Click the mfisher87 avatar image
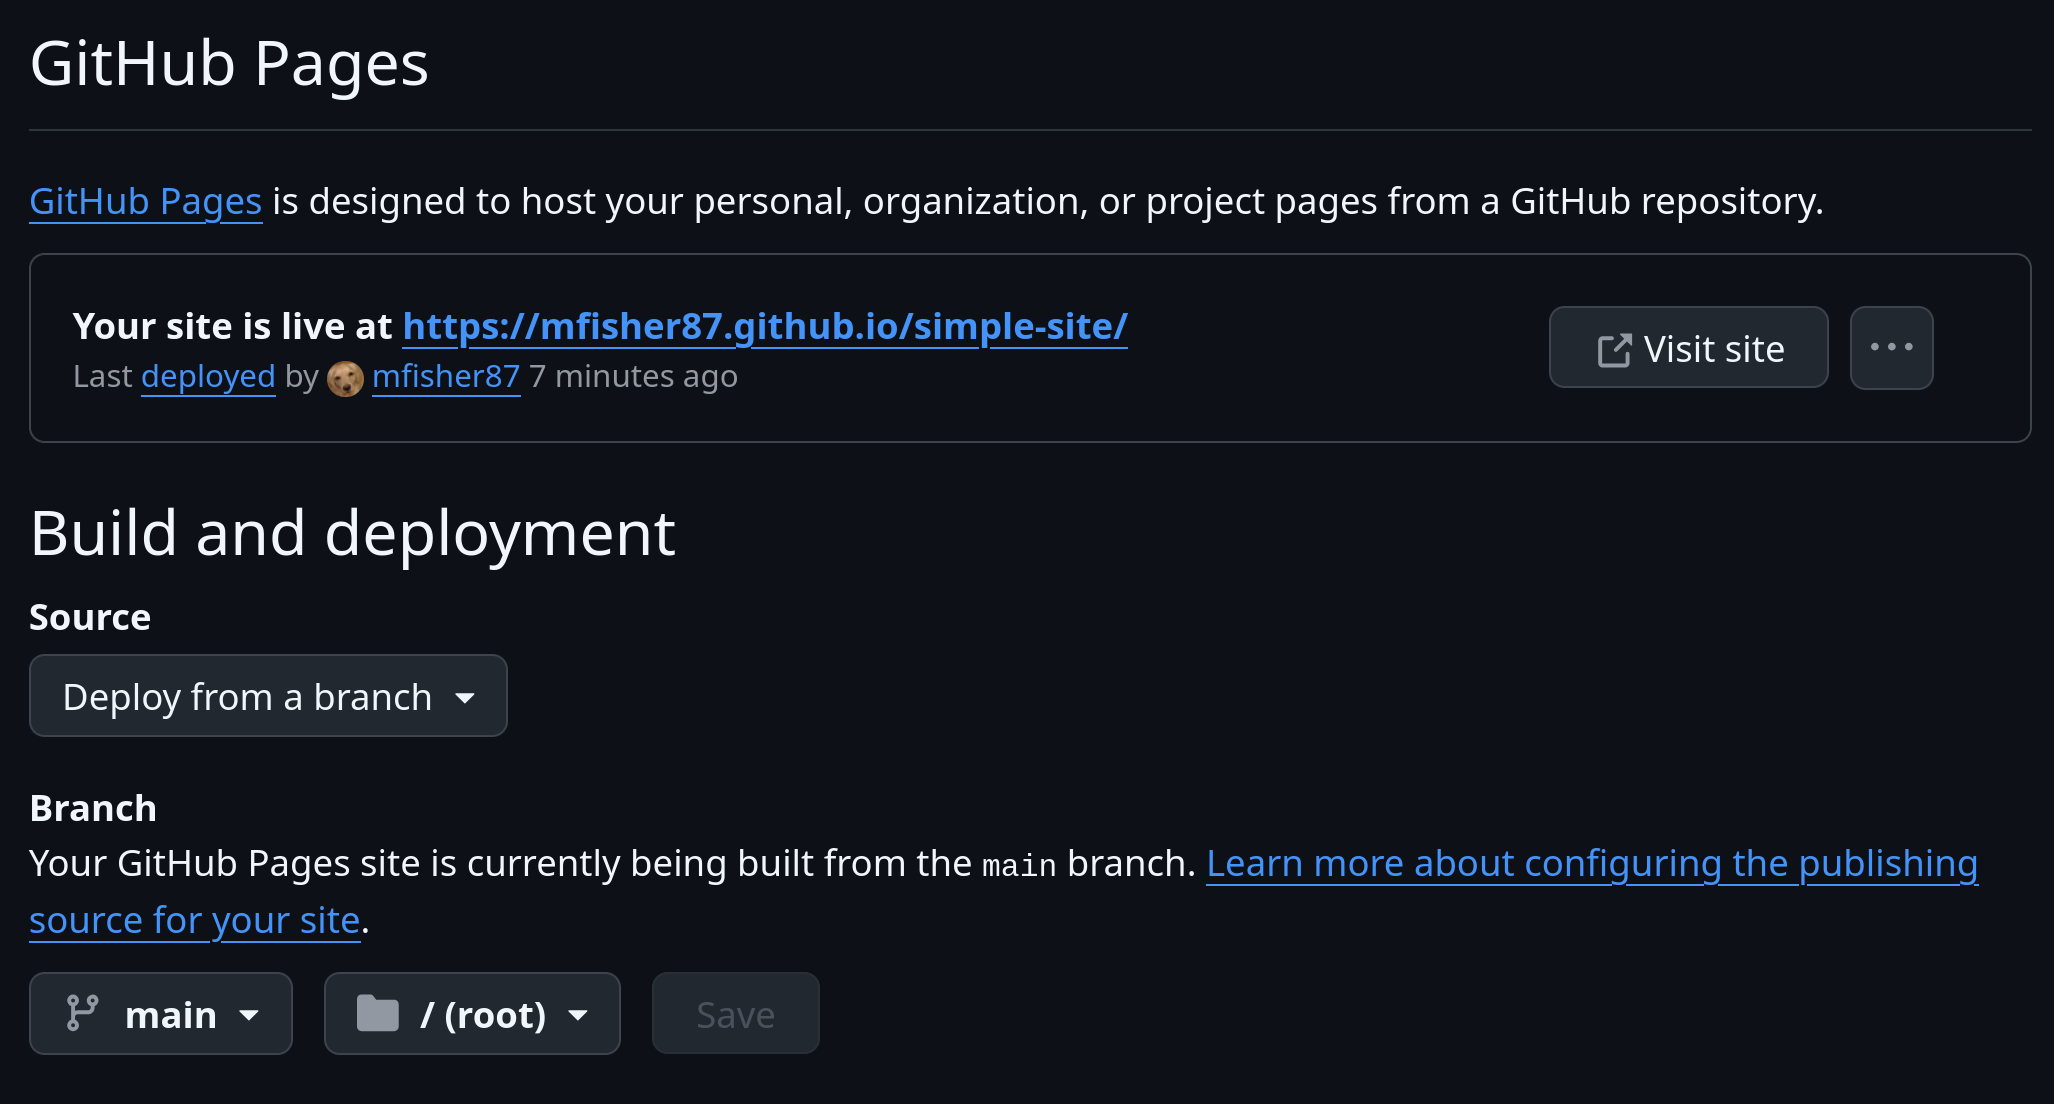Viewport: 2054px width, 1104px height. point(345,379)
